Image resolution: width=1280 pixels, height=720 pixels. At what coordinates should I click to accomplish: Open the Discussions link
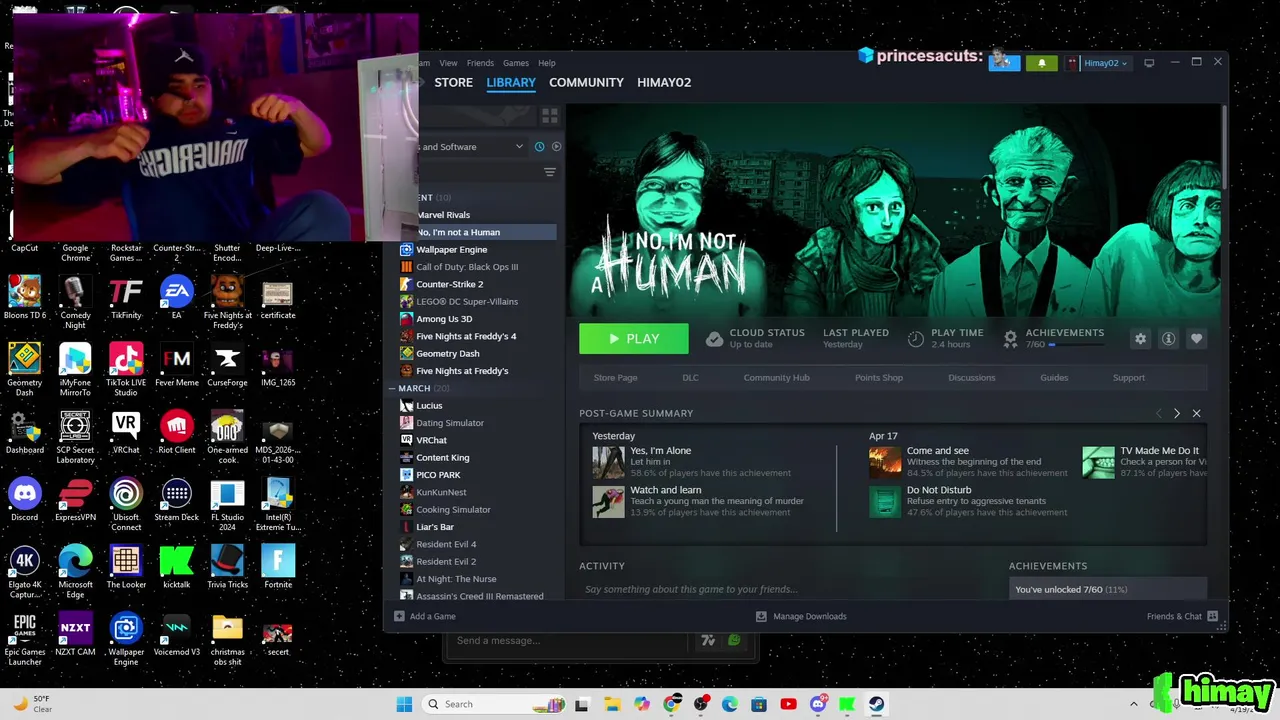point(972,378)
